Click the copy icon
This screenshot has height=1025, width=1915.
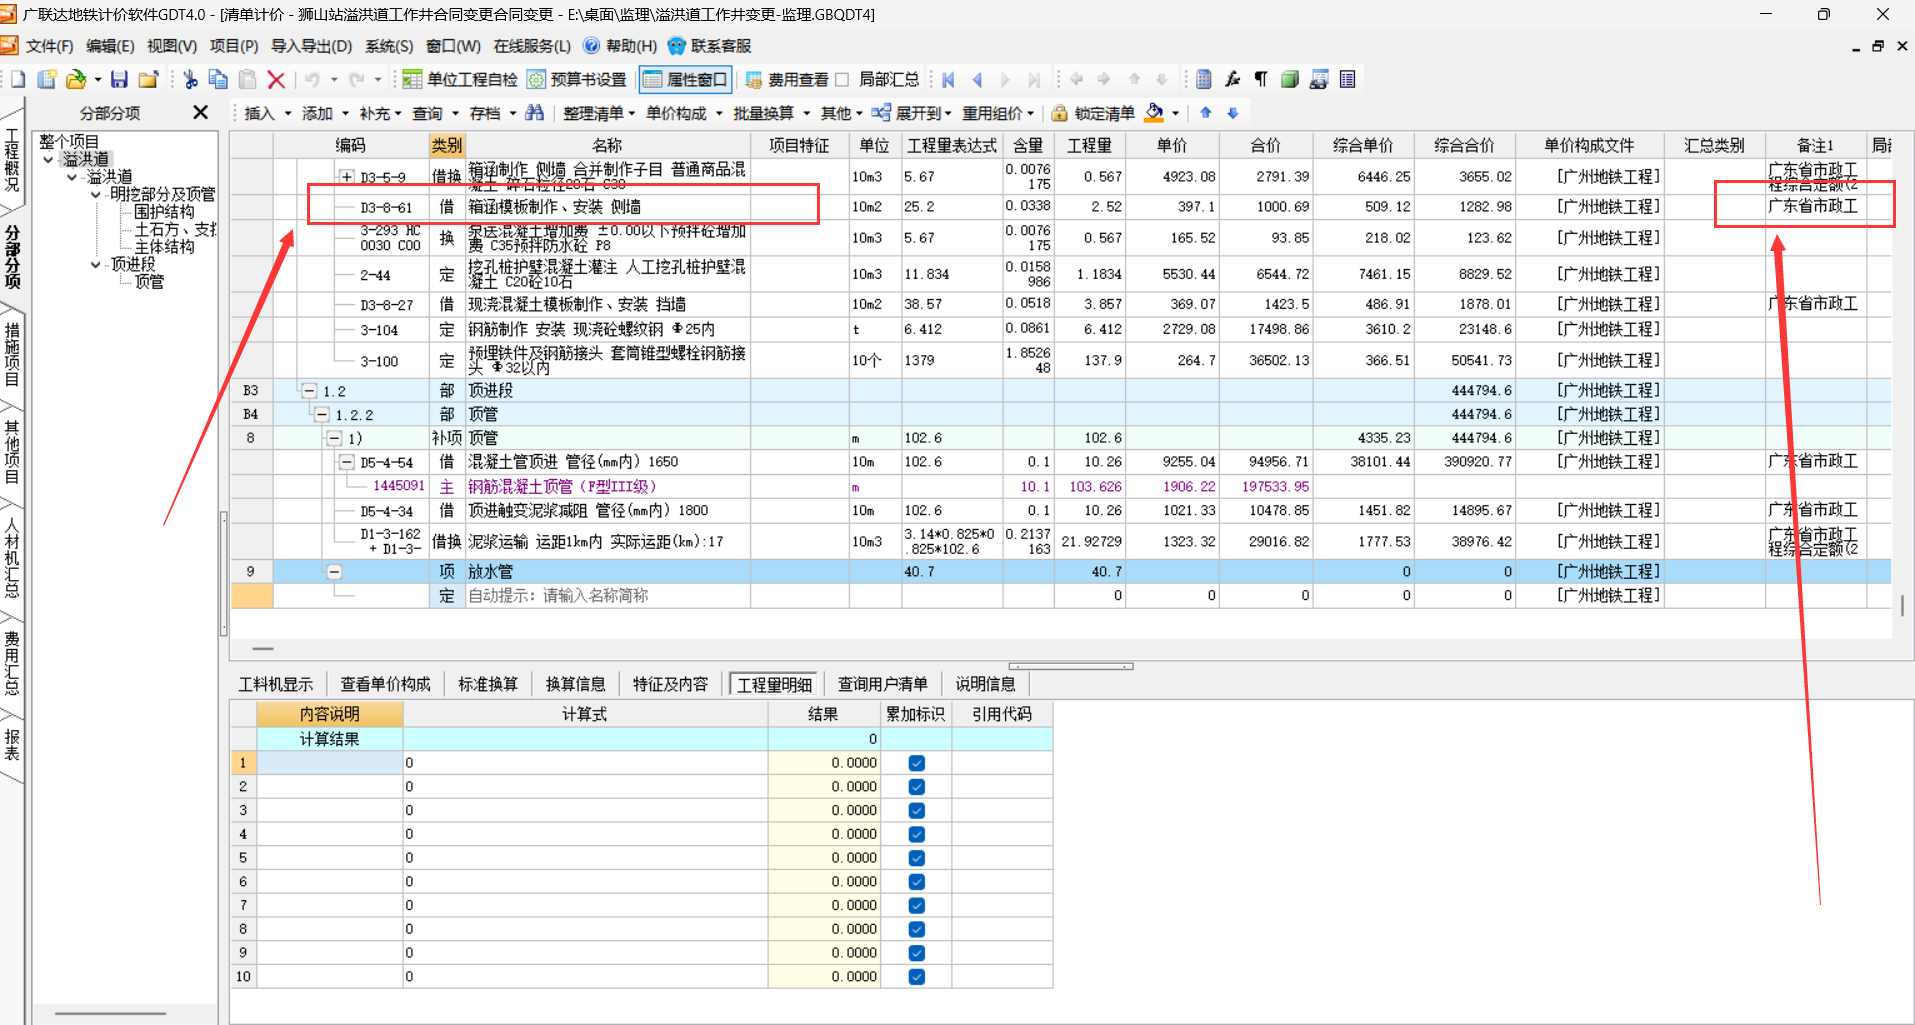(x=218, y=79)
